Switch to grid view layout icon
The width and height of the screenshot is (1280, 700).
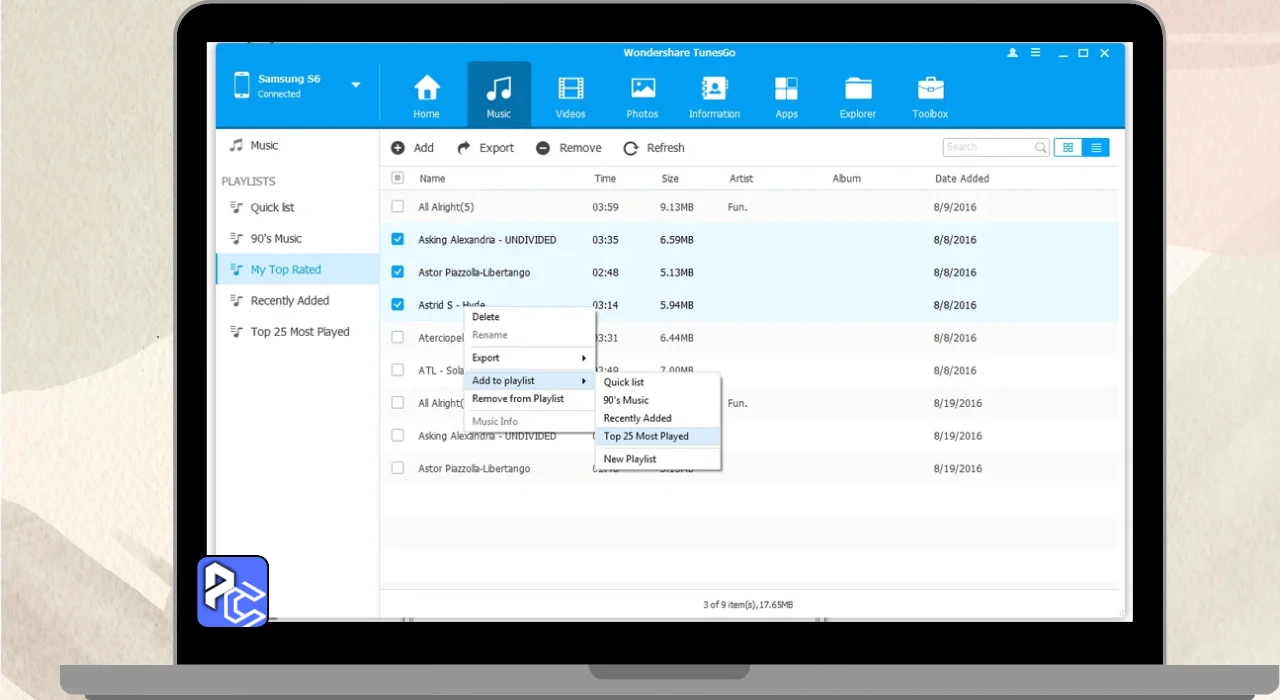tap(1068, 148)
